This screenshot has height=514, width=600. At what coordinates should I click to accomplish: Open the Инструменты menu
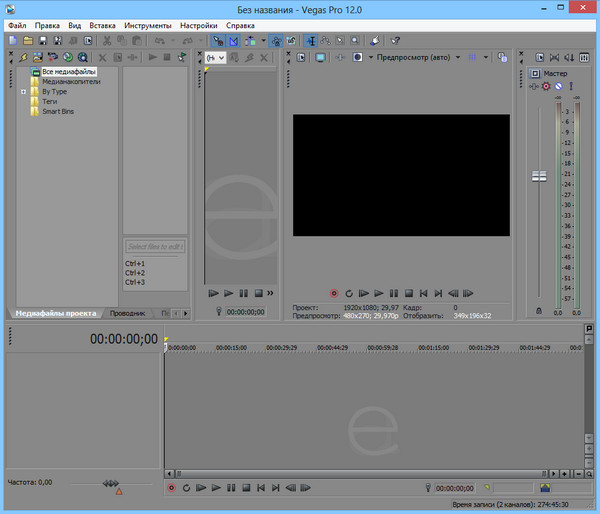pyautogui.click(x=147, y=24)
